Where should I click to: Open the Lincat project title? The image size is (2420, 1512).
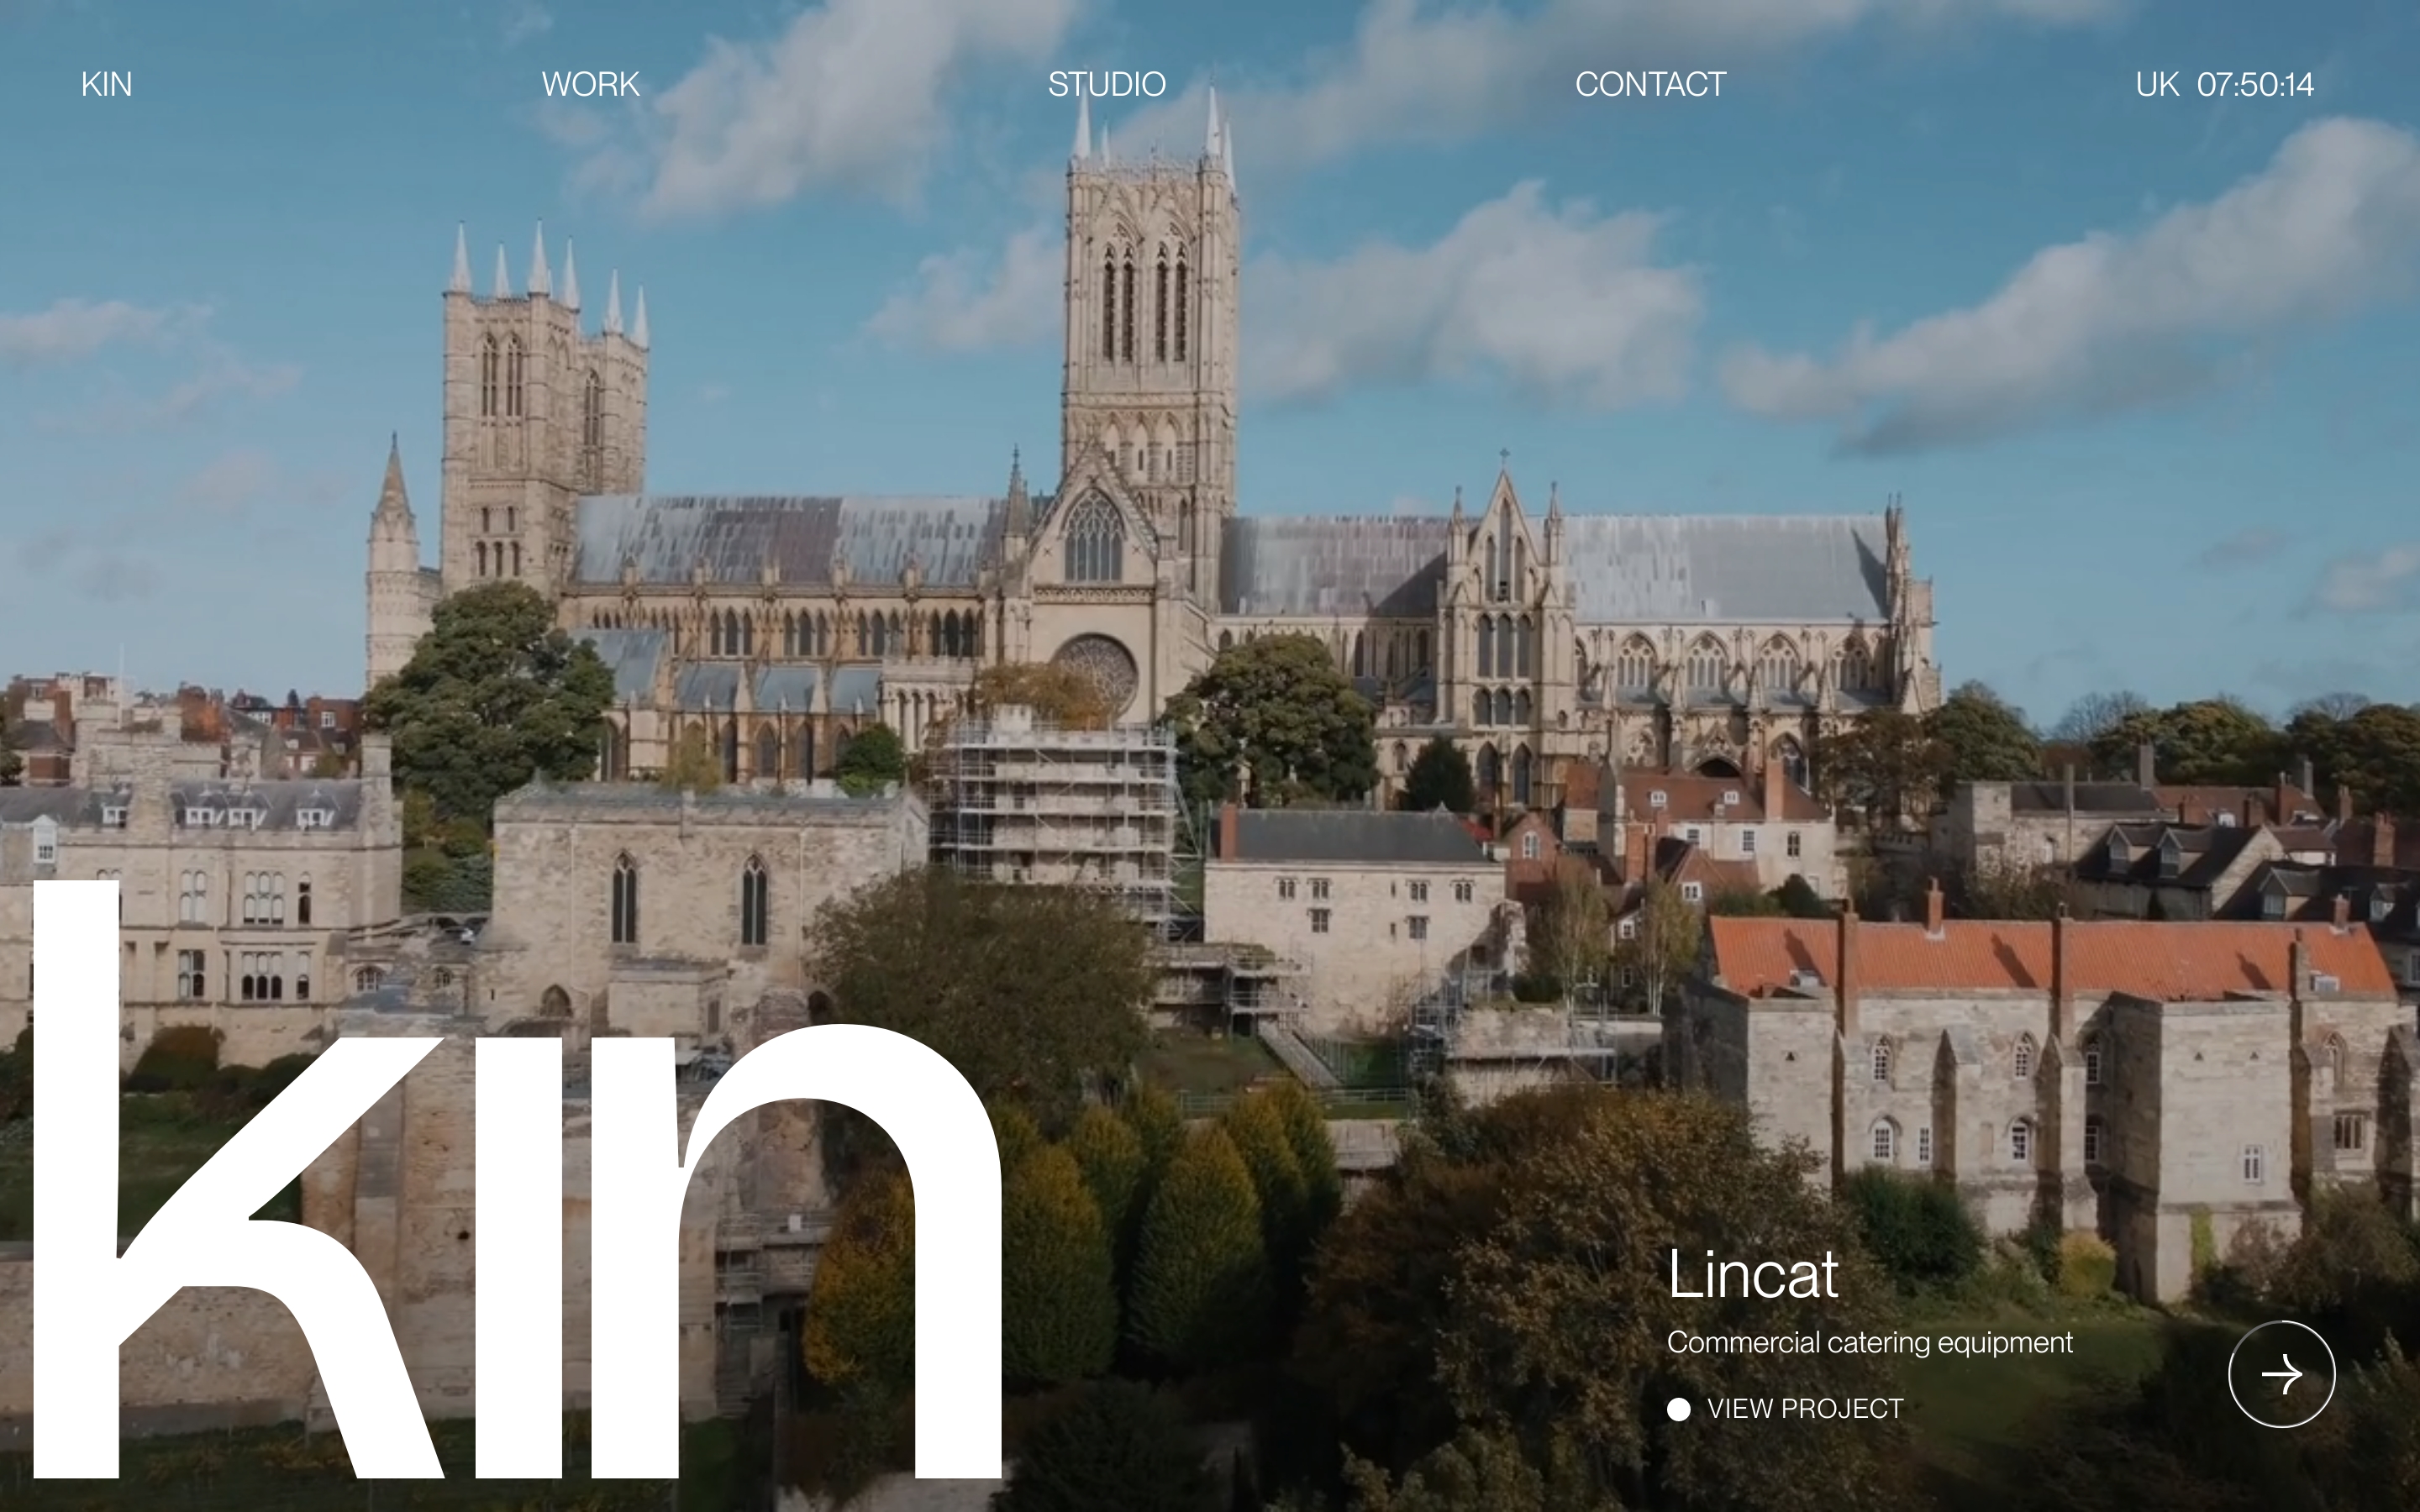(1752, 1275)
